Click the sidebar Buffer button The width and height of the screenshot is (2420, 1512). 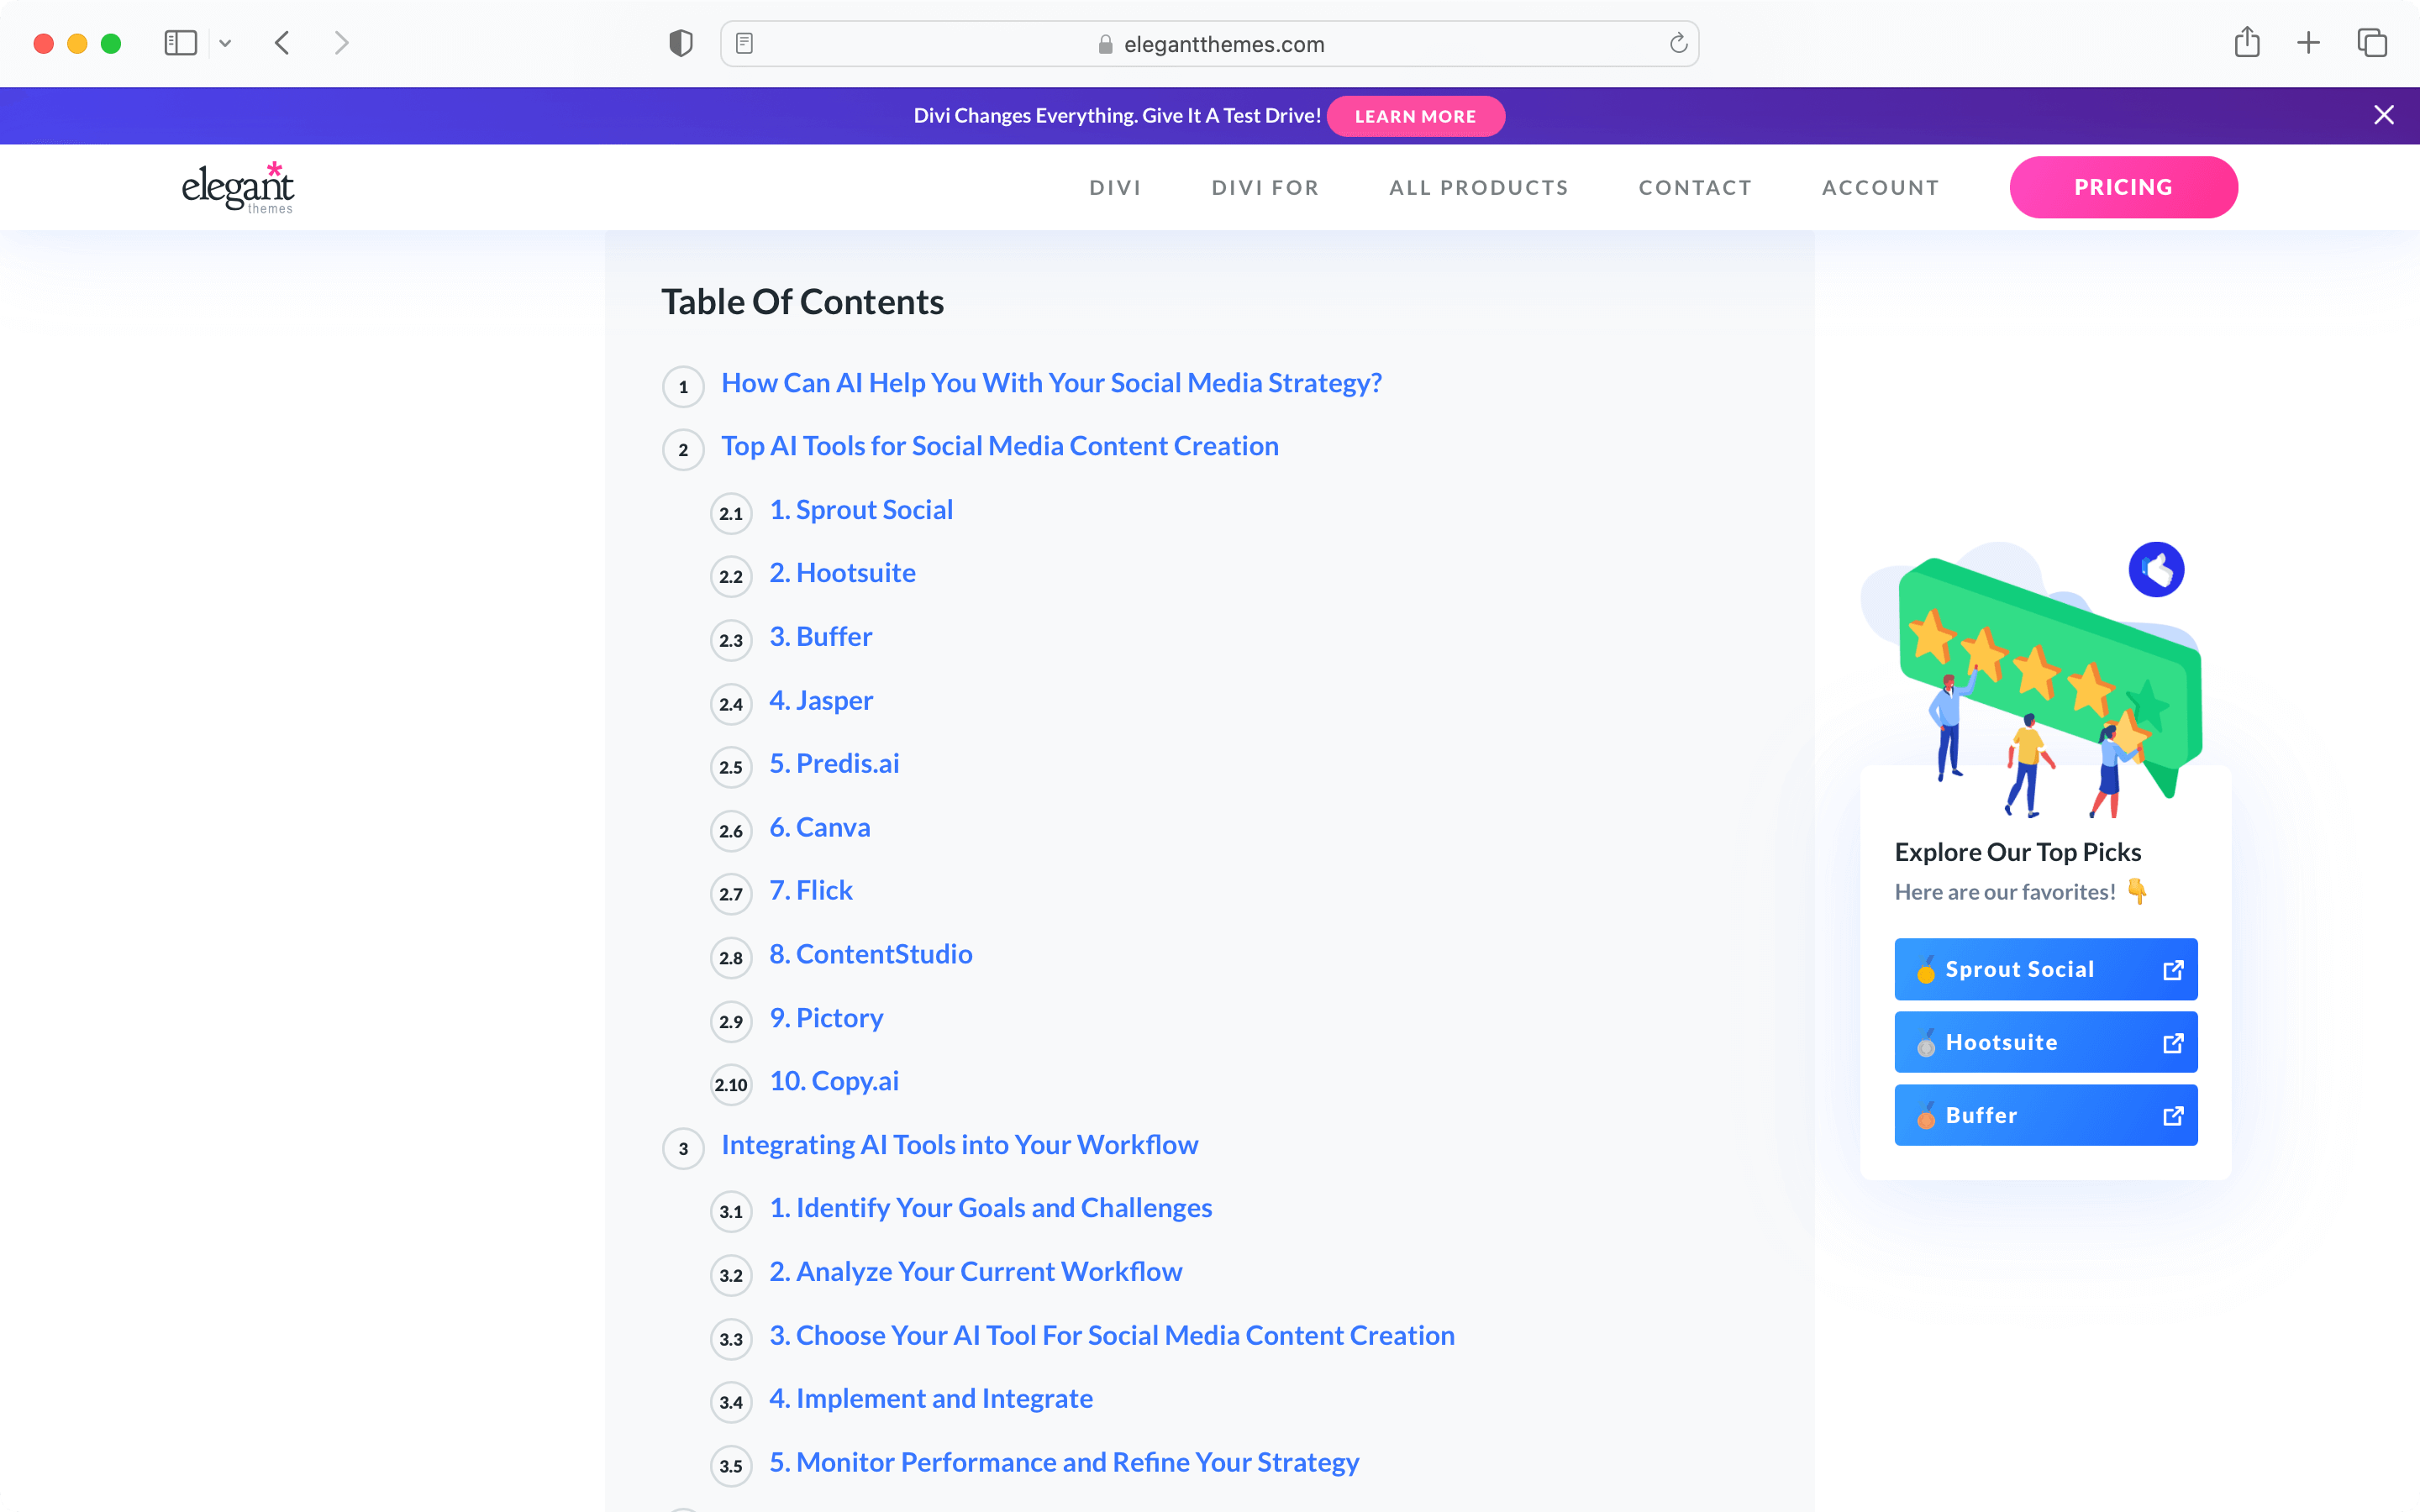tap(2045, 1115)
